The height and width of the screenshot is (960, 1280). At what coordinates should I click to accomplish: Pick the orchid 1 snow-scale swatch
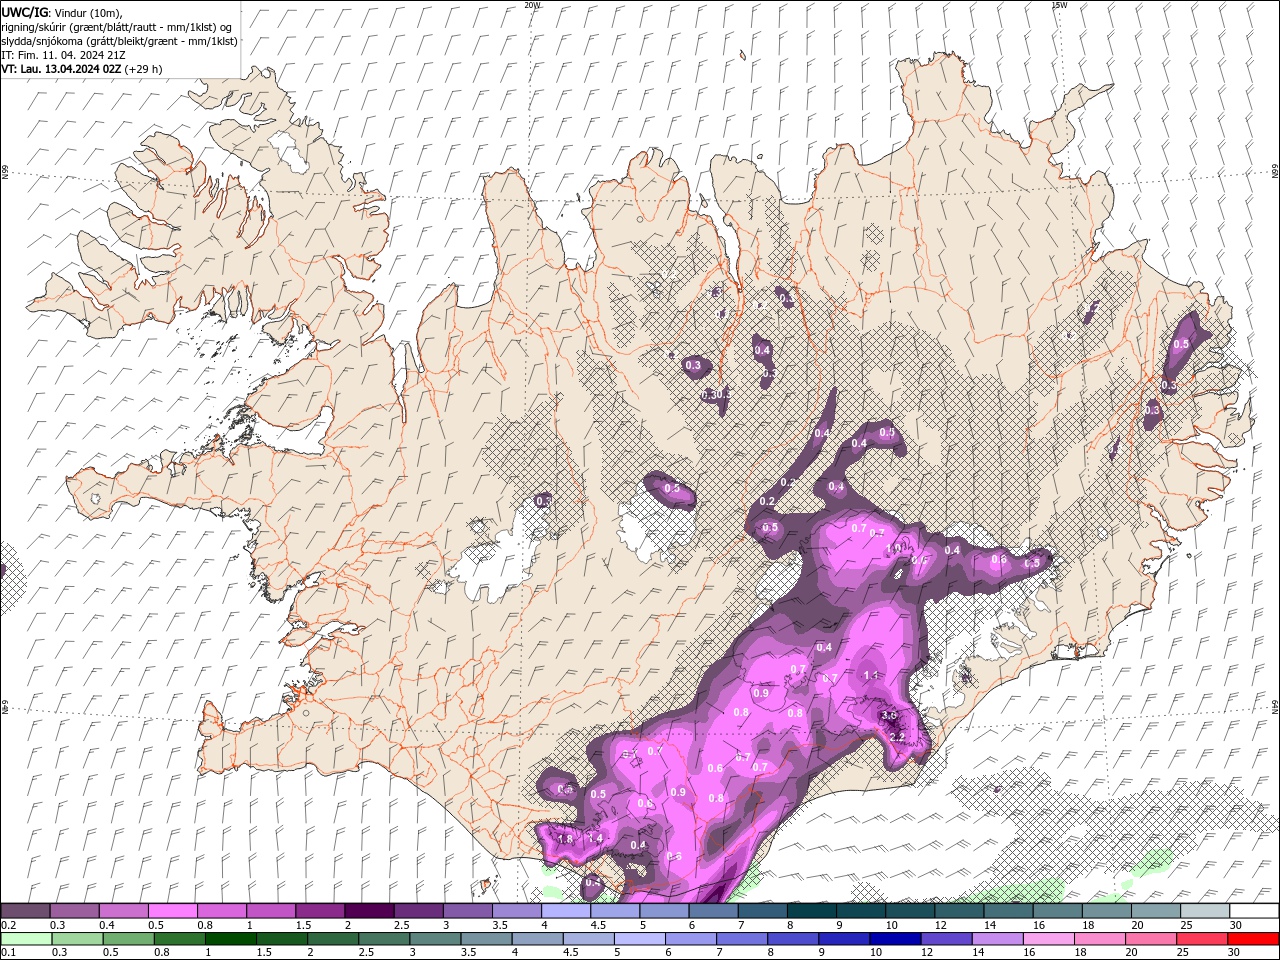[x=271, y=911]
